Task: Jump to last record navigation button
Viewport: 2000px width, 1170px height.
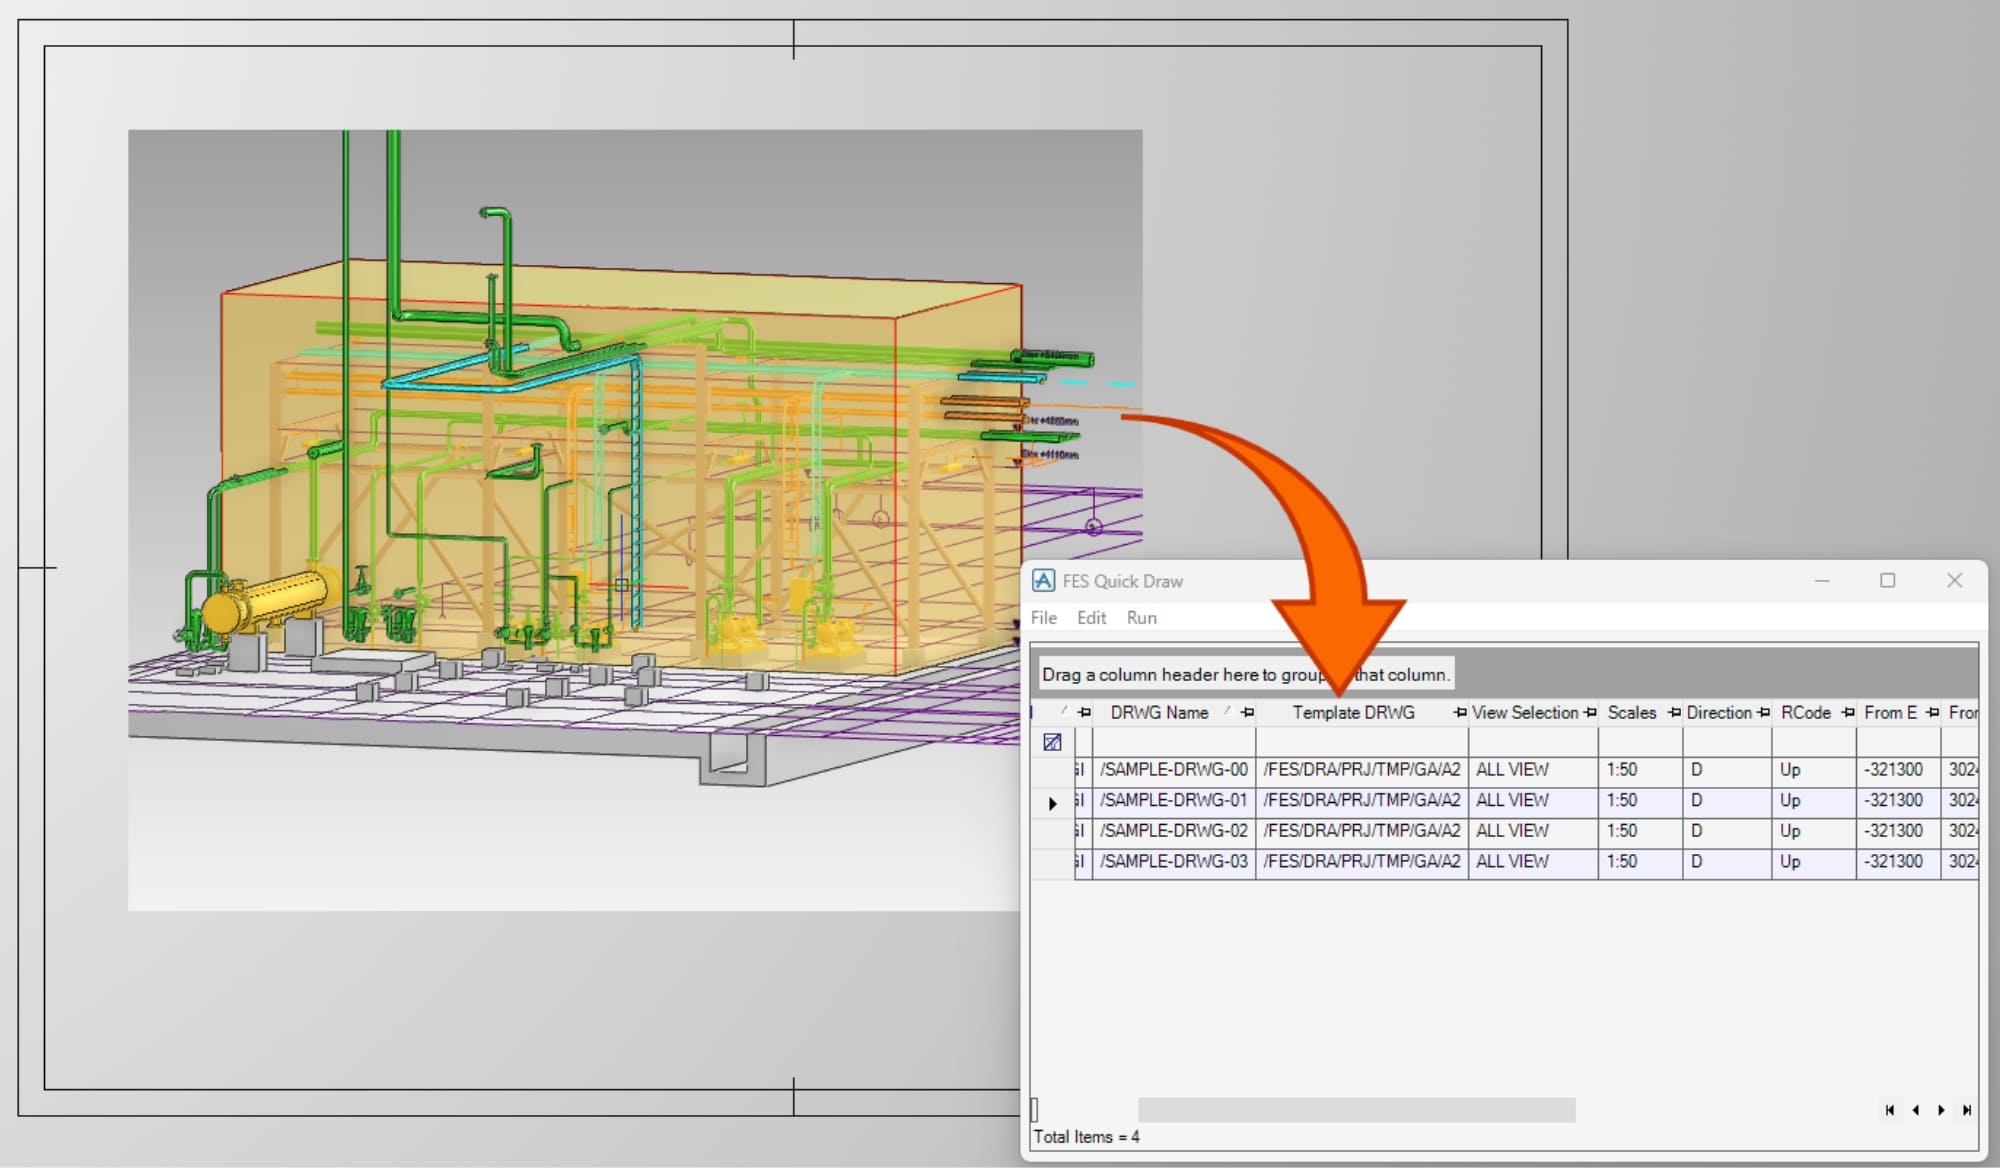Action: pyautogui.click(x=1967, y=1110)
